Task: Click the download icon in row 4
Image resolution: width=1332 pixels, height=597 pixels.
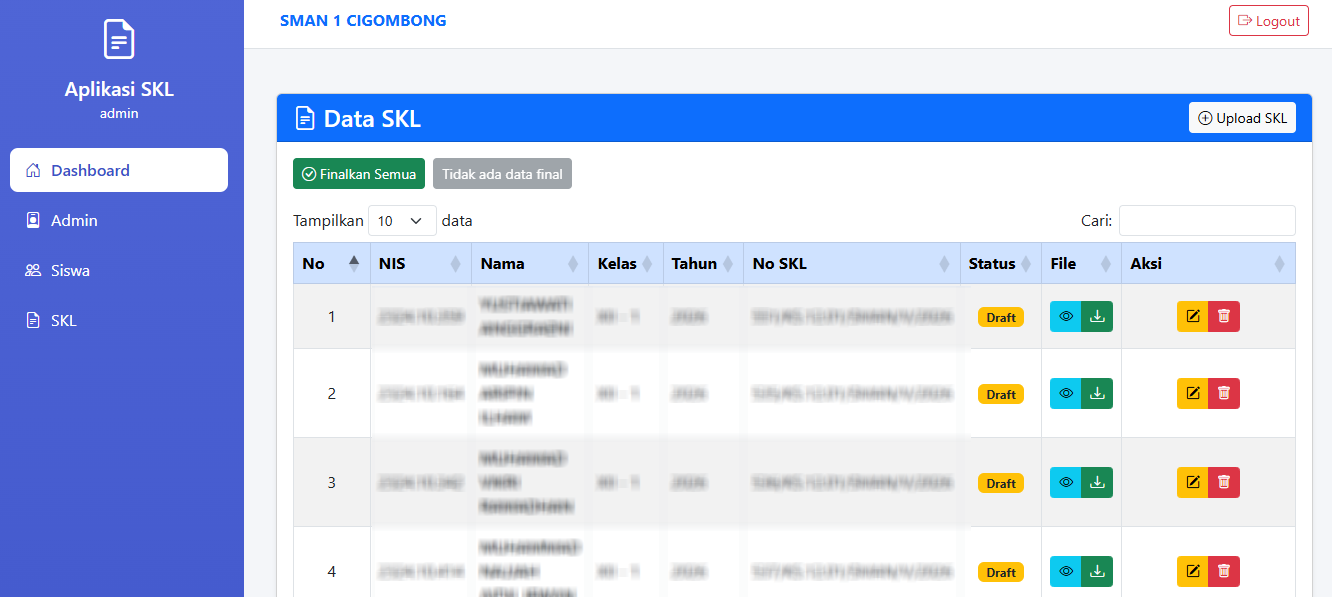Action: click(1097, 571)
